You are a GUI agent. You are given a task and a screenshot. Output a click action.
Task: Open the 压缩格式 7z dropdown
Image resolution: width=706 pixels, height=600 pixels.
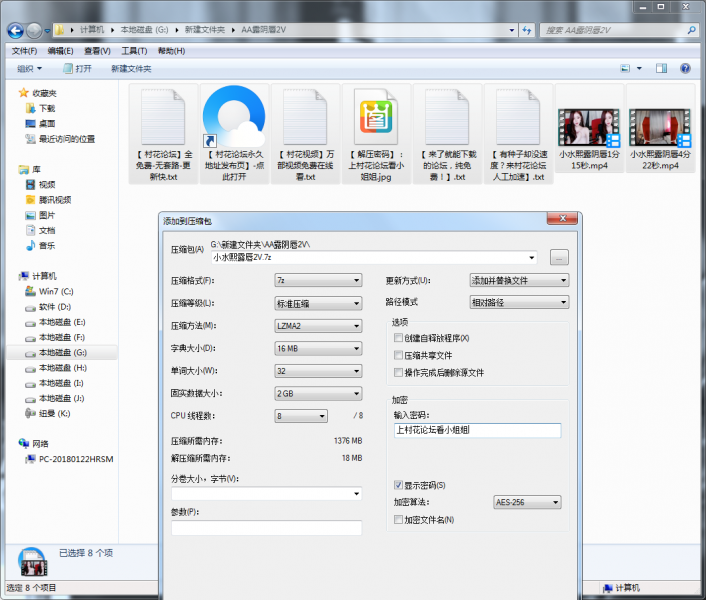coord(318,281)
